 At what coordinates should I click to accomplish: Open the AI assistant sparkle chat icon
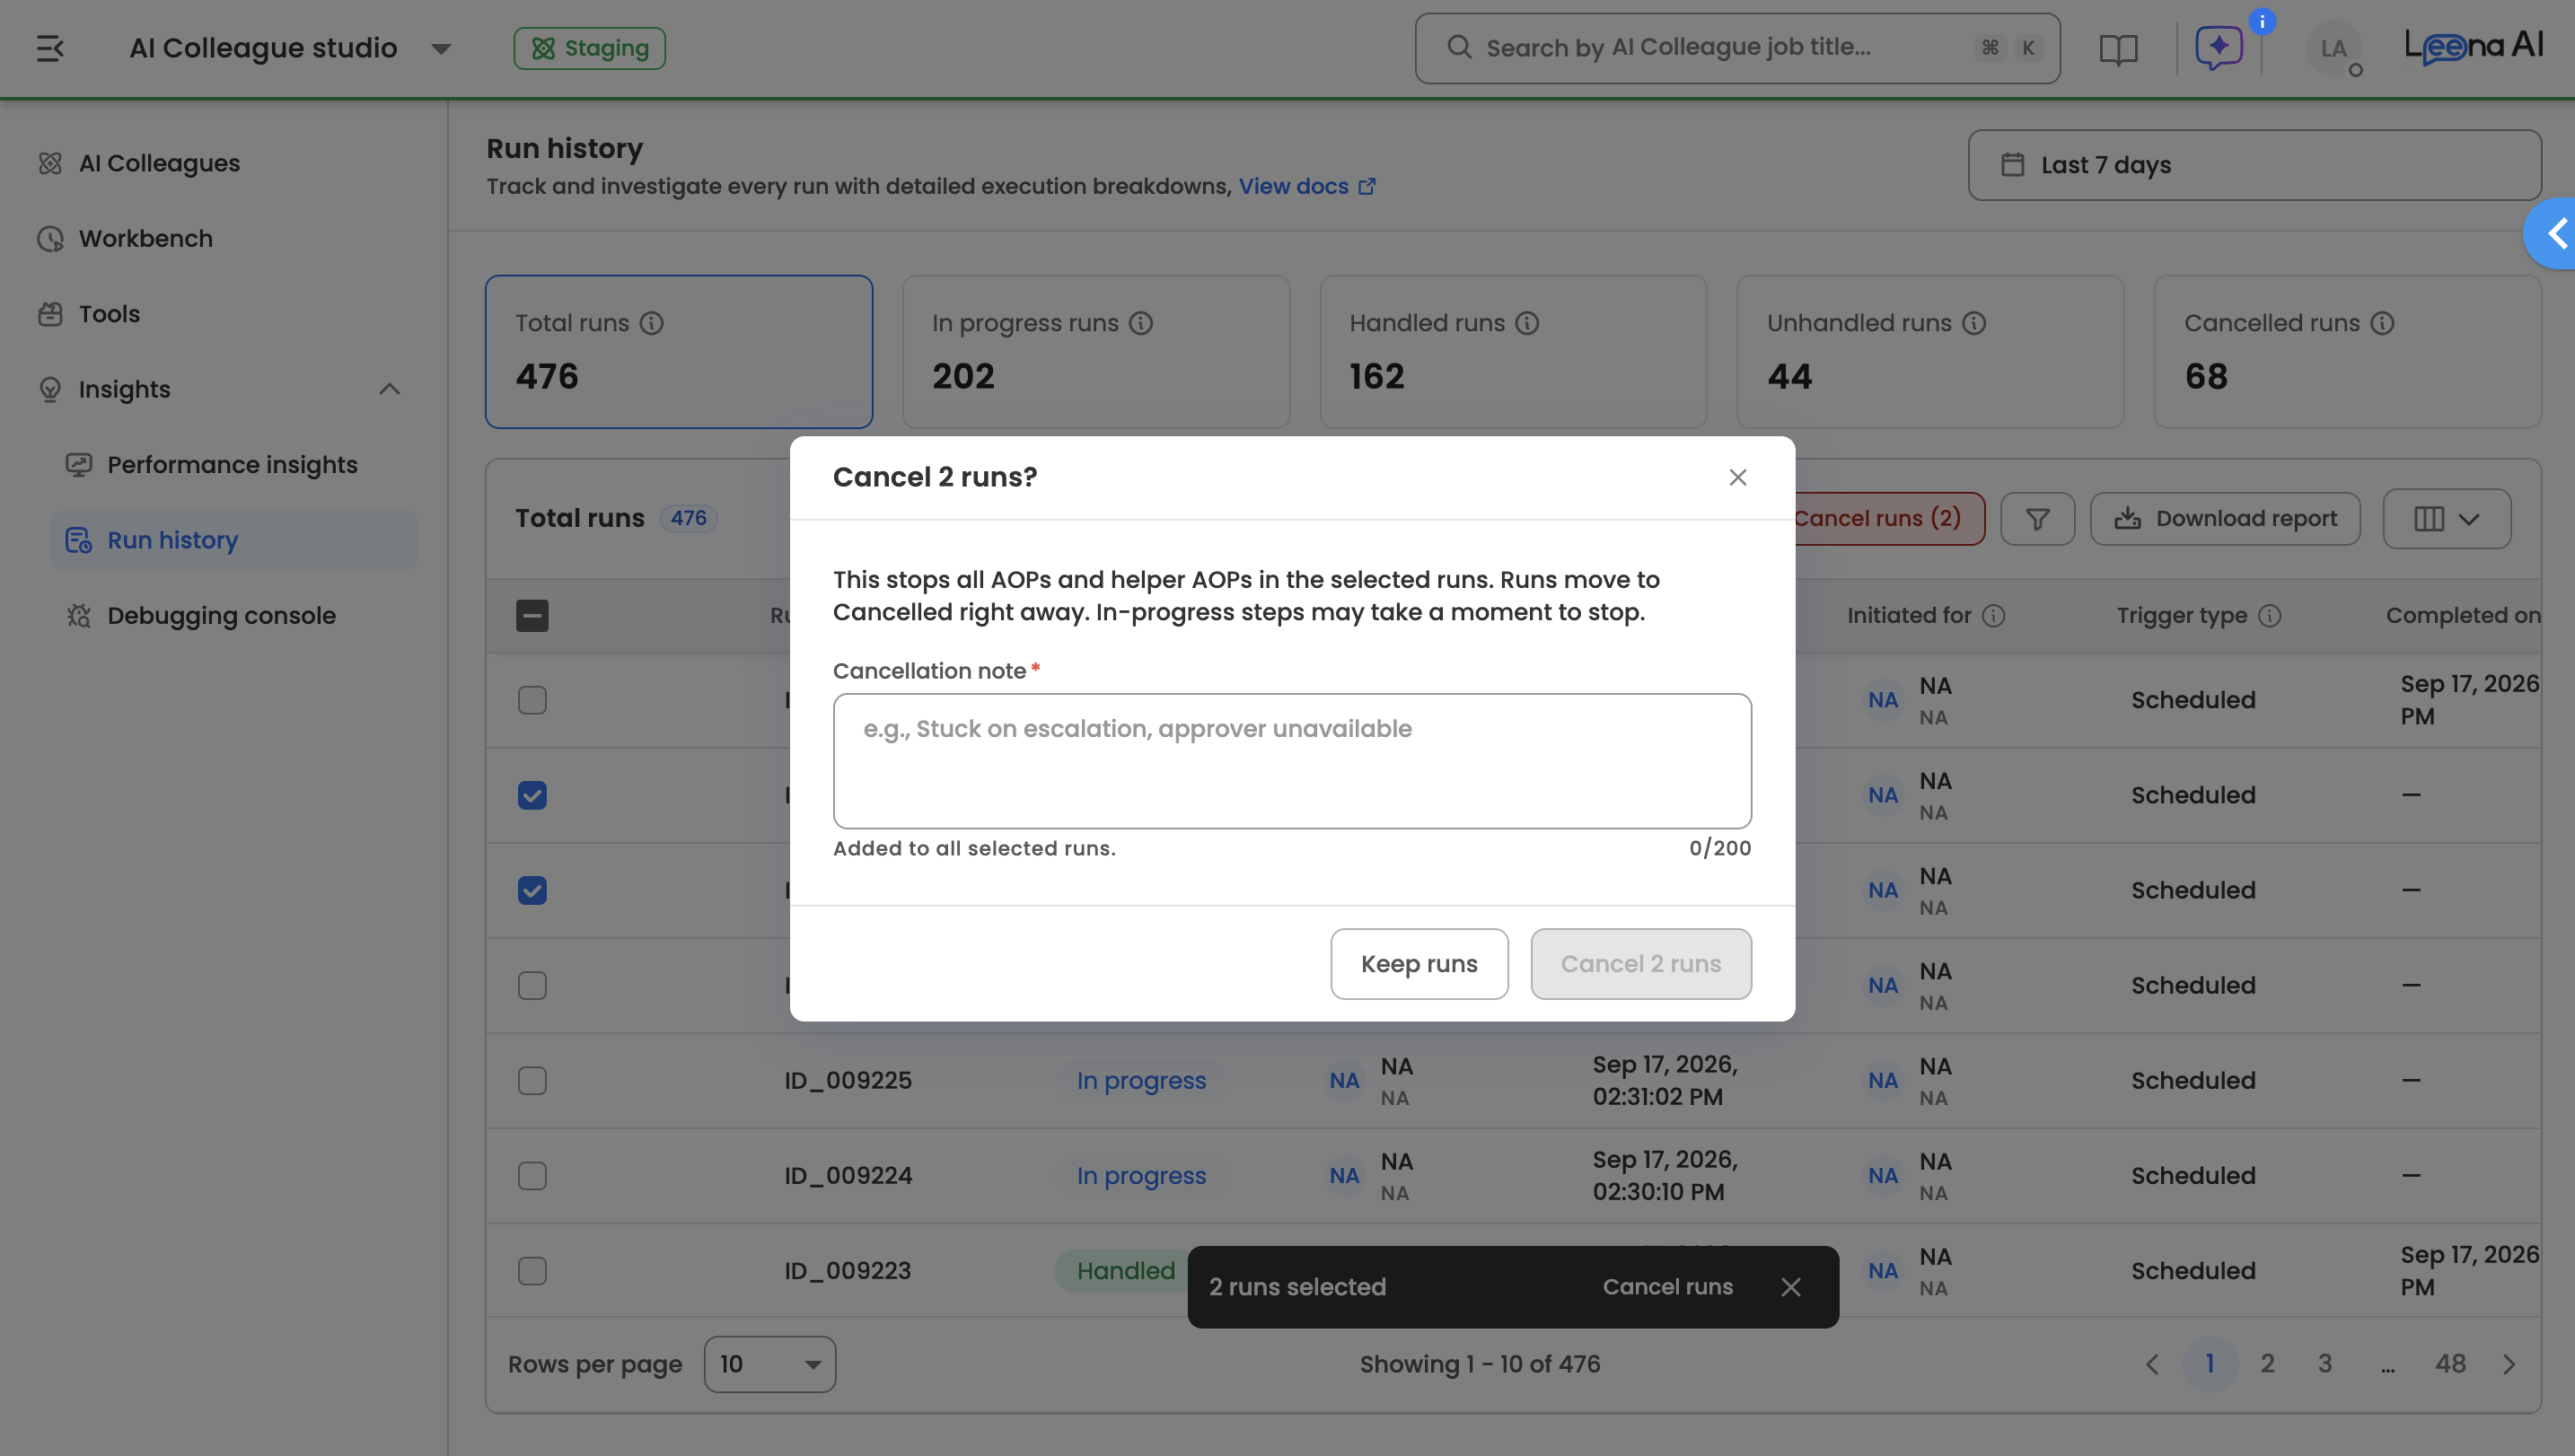coord(2219,47)
